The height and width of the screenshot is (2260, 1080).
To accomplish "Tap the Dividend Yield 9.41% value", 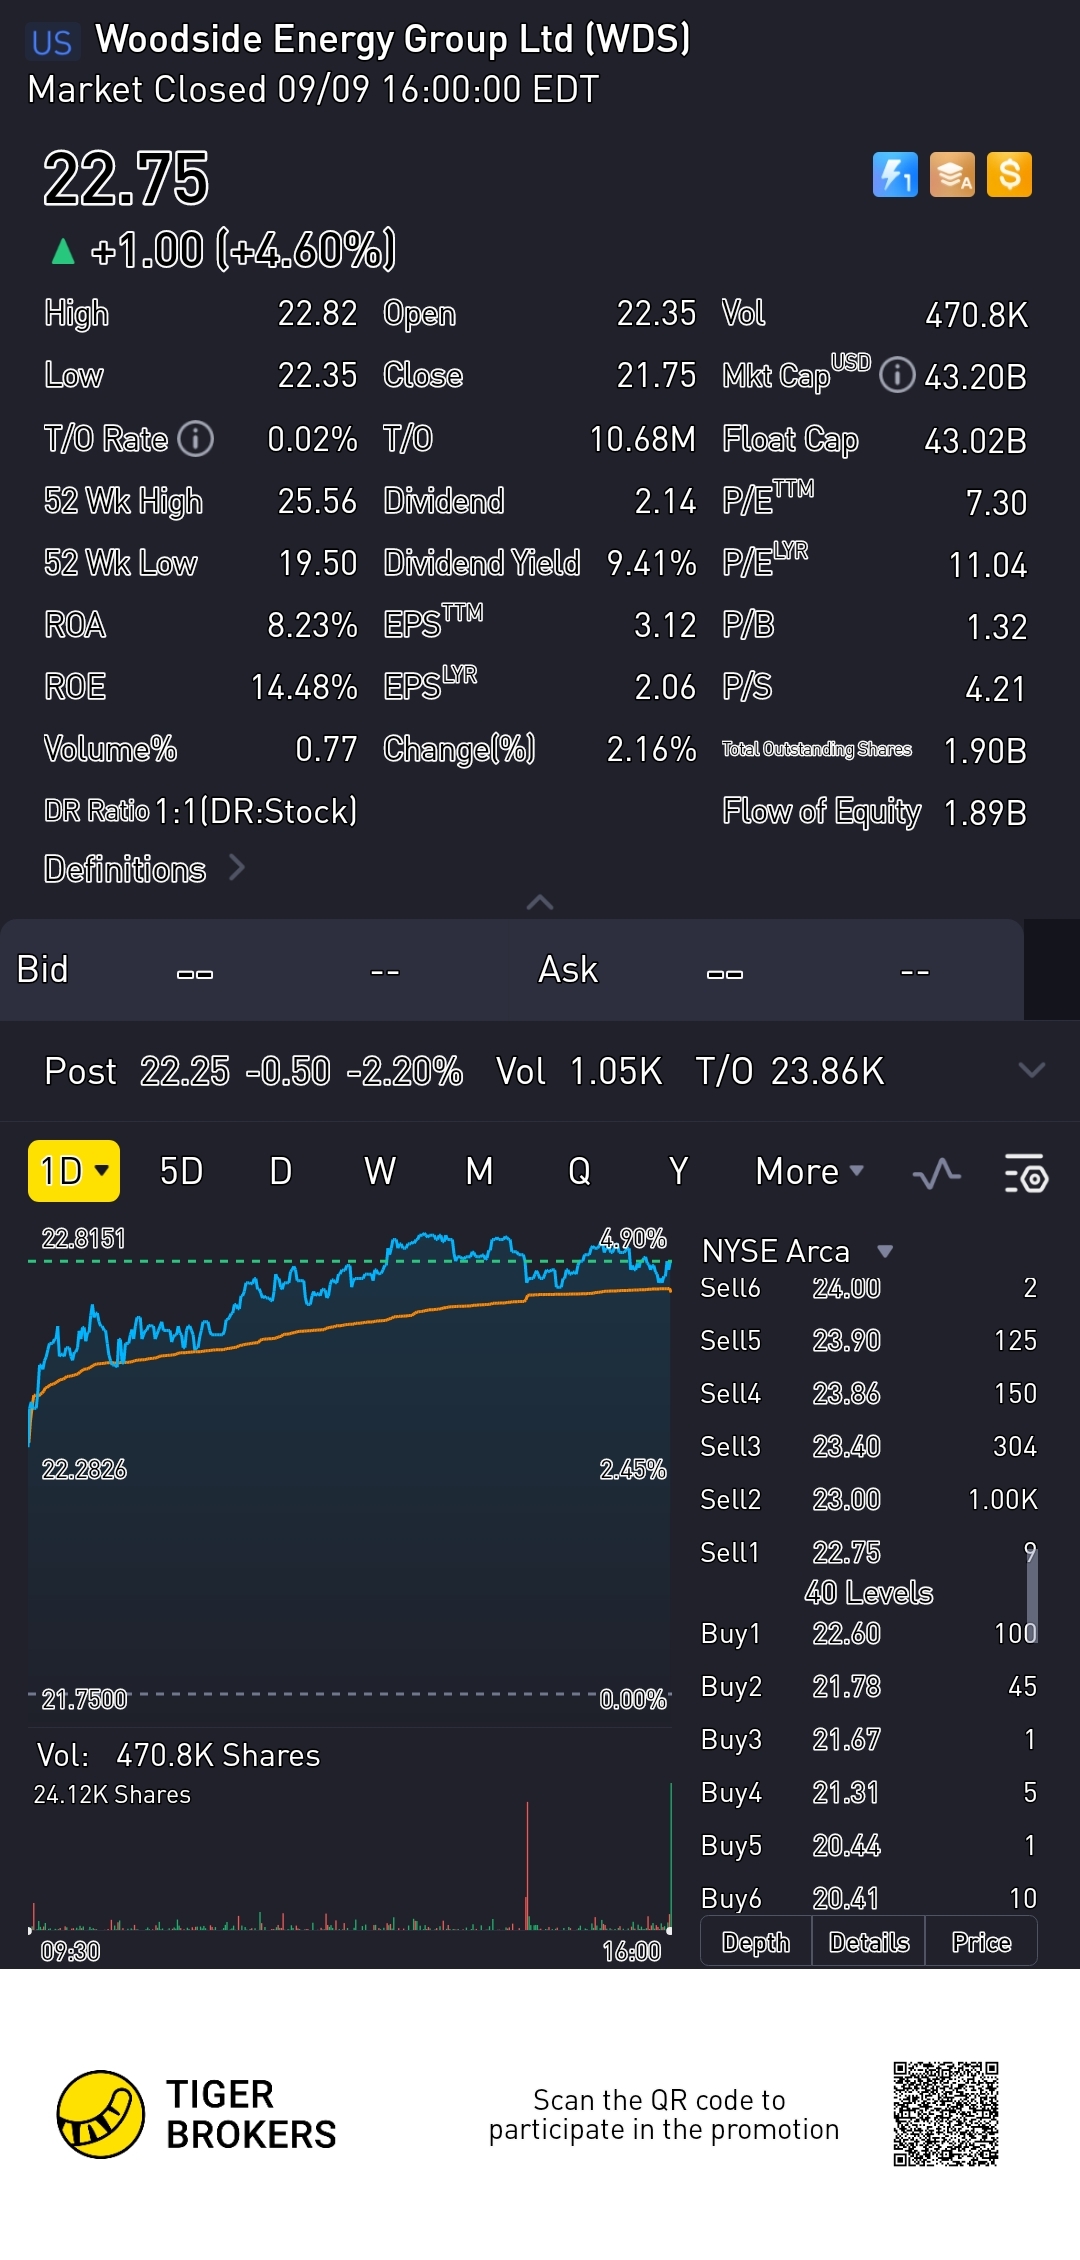I will tap(651, 563).
